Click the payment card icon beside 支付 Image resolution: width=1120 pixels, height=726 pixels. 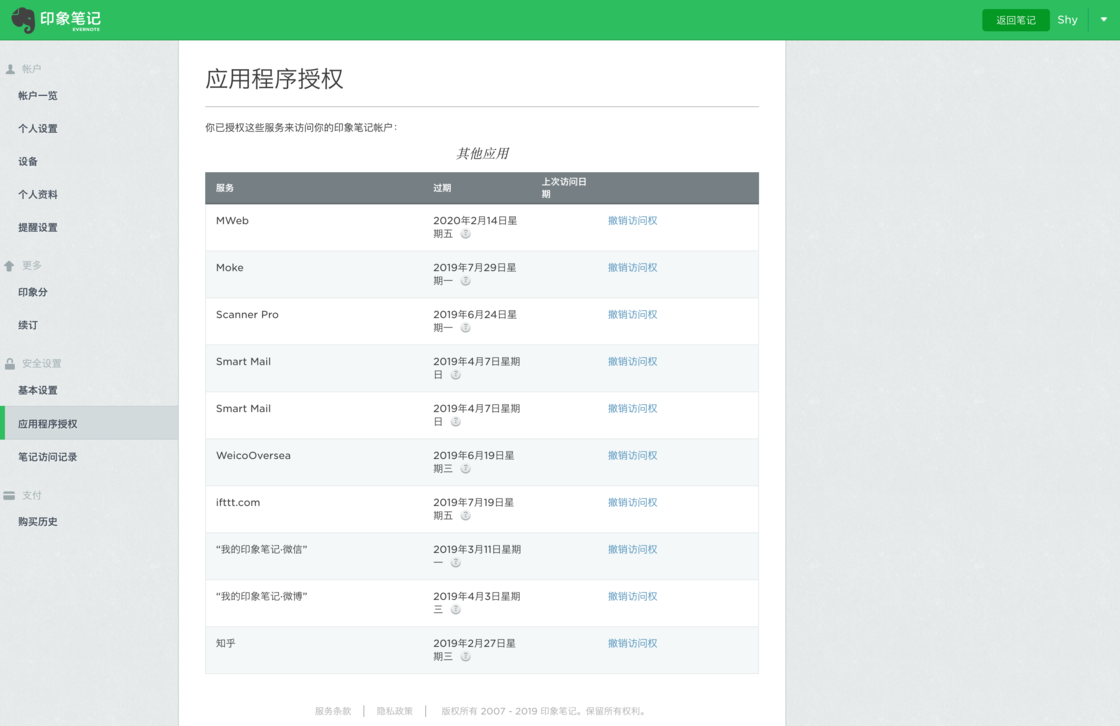point(11,495)
